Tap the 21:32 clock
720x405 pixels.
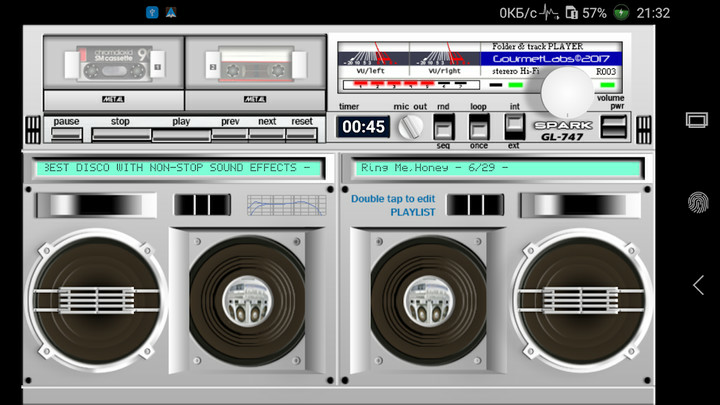click(653, 13)
